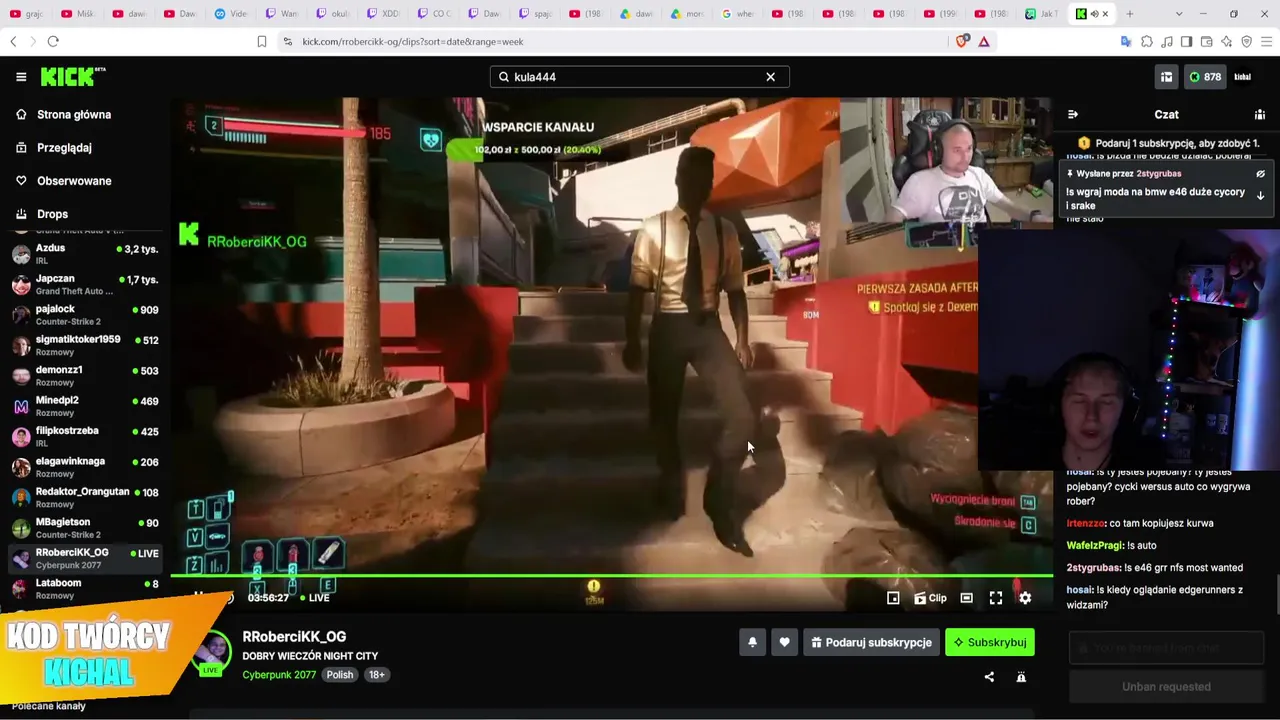This screenshot has height=720, width=1280.
Task: Click the RRoberciKK_OG channel title below video
Action: pyautogui.click(x=294, y=637)
